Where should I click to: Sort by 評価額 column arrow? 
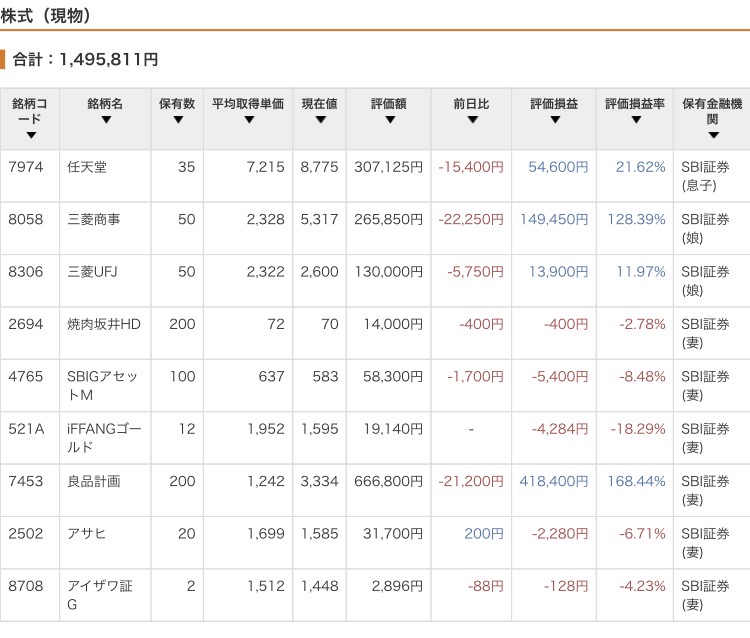[390, 120]
